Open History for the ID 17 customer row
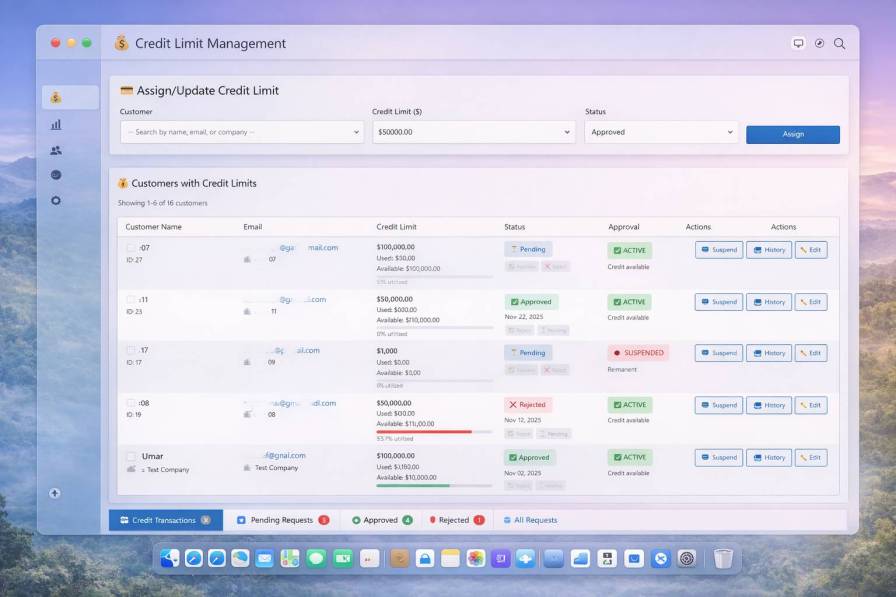 point(769,353)
